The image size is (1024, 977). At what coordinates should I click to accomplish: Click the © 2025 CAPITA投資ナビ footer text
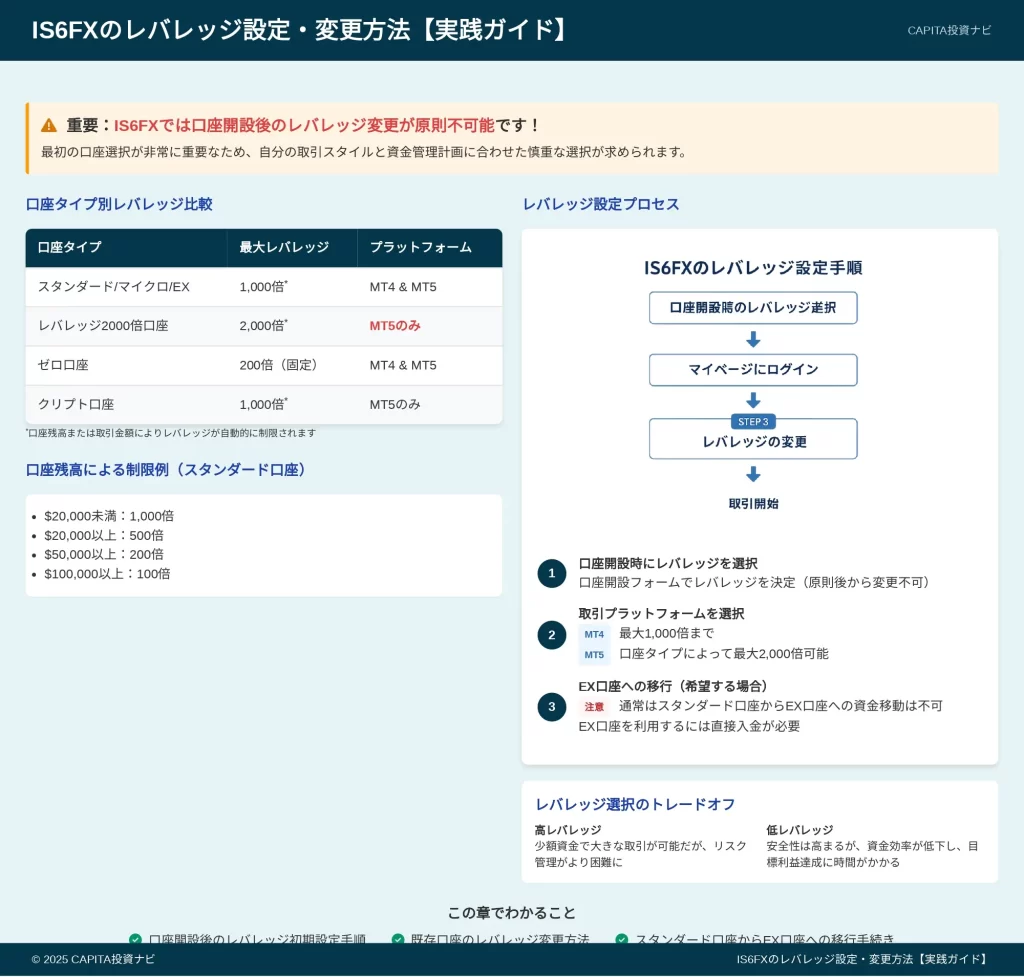tap(93, 959)
